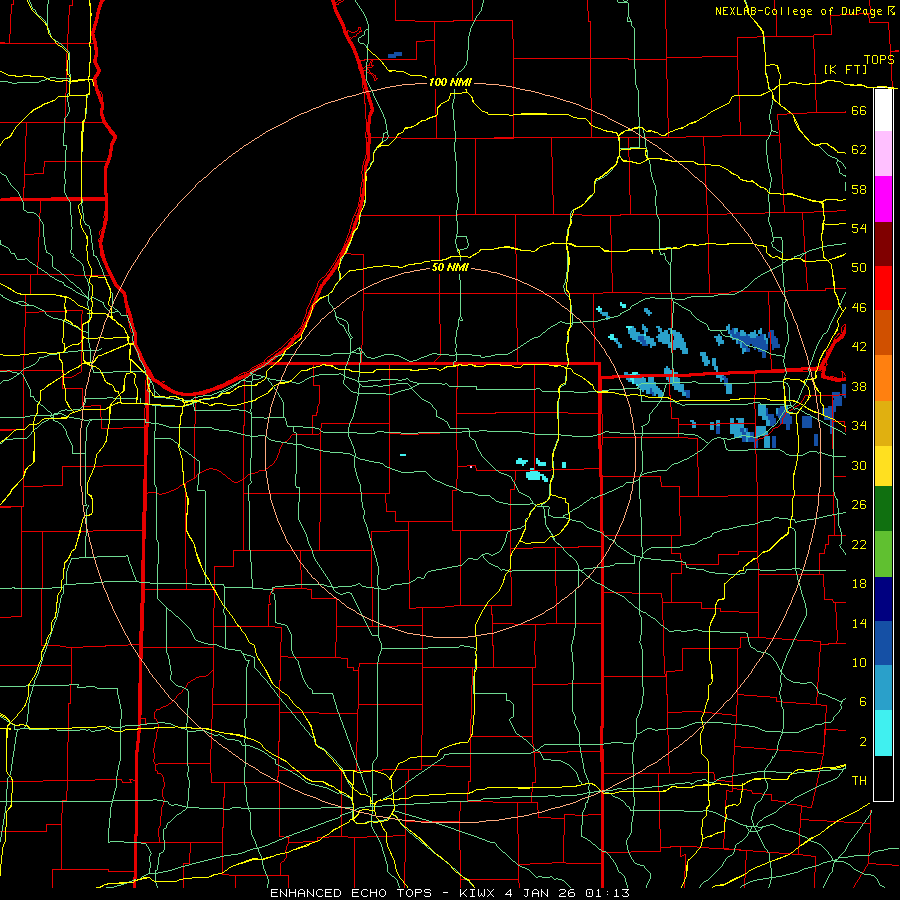Image resolution: width=900 pixels, height=900 pixels.
Task: Pick the gold mustard legend swatch
Action: pyautogui.click(x=883, y=423)
